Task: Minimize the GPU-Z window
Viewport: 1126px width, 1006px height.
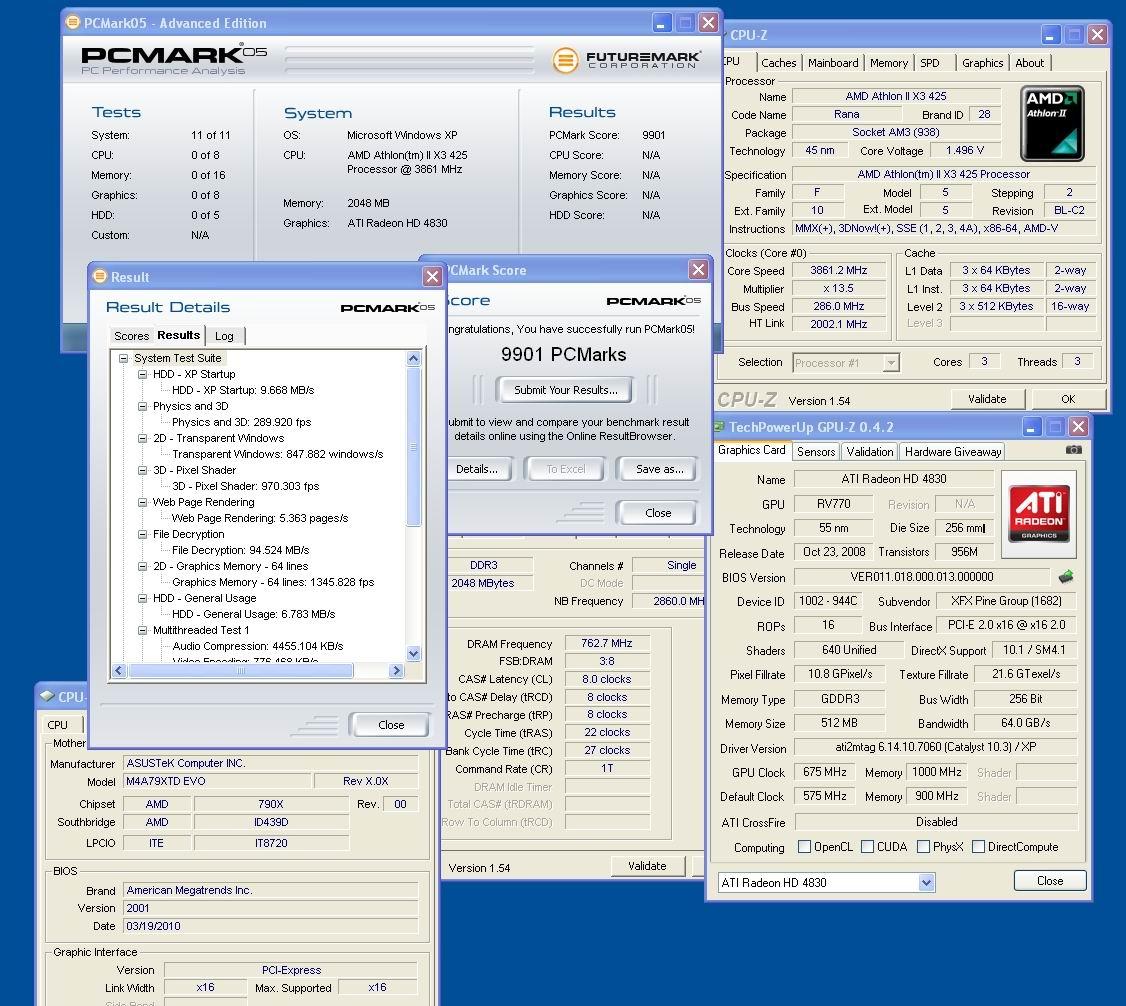Action: coord(1031,427)
